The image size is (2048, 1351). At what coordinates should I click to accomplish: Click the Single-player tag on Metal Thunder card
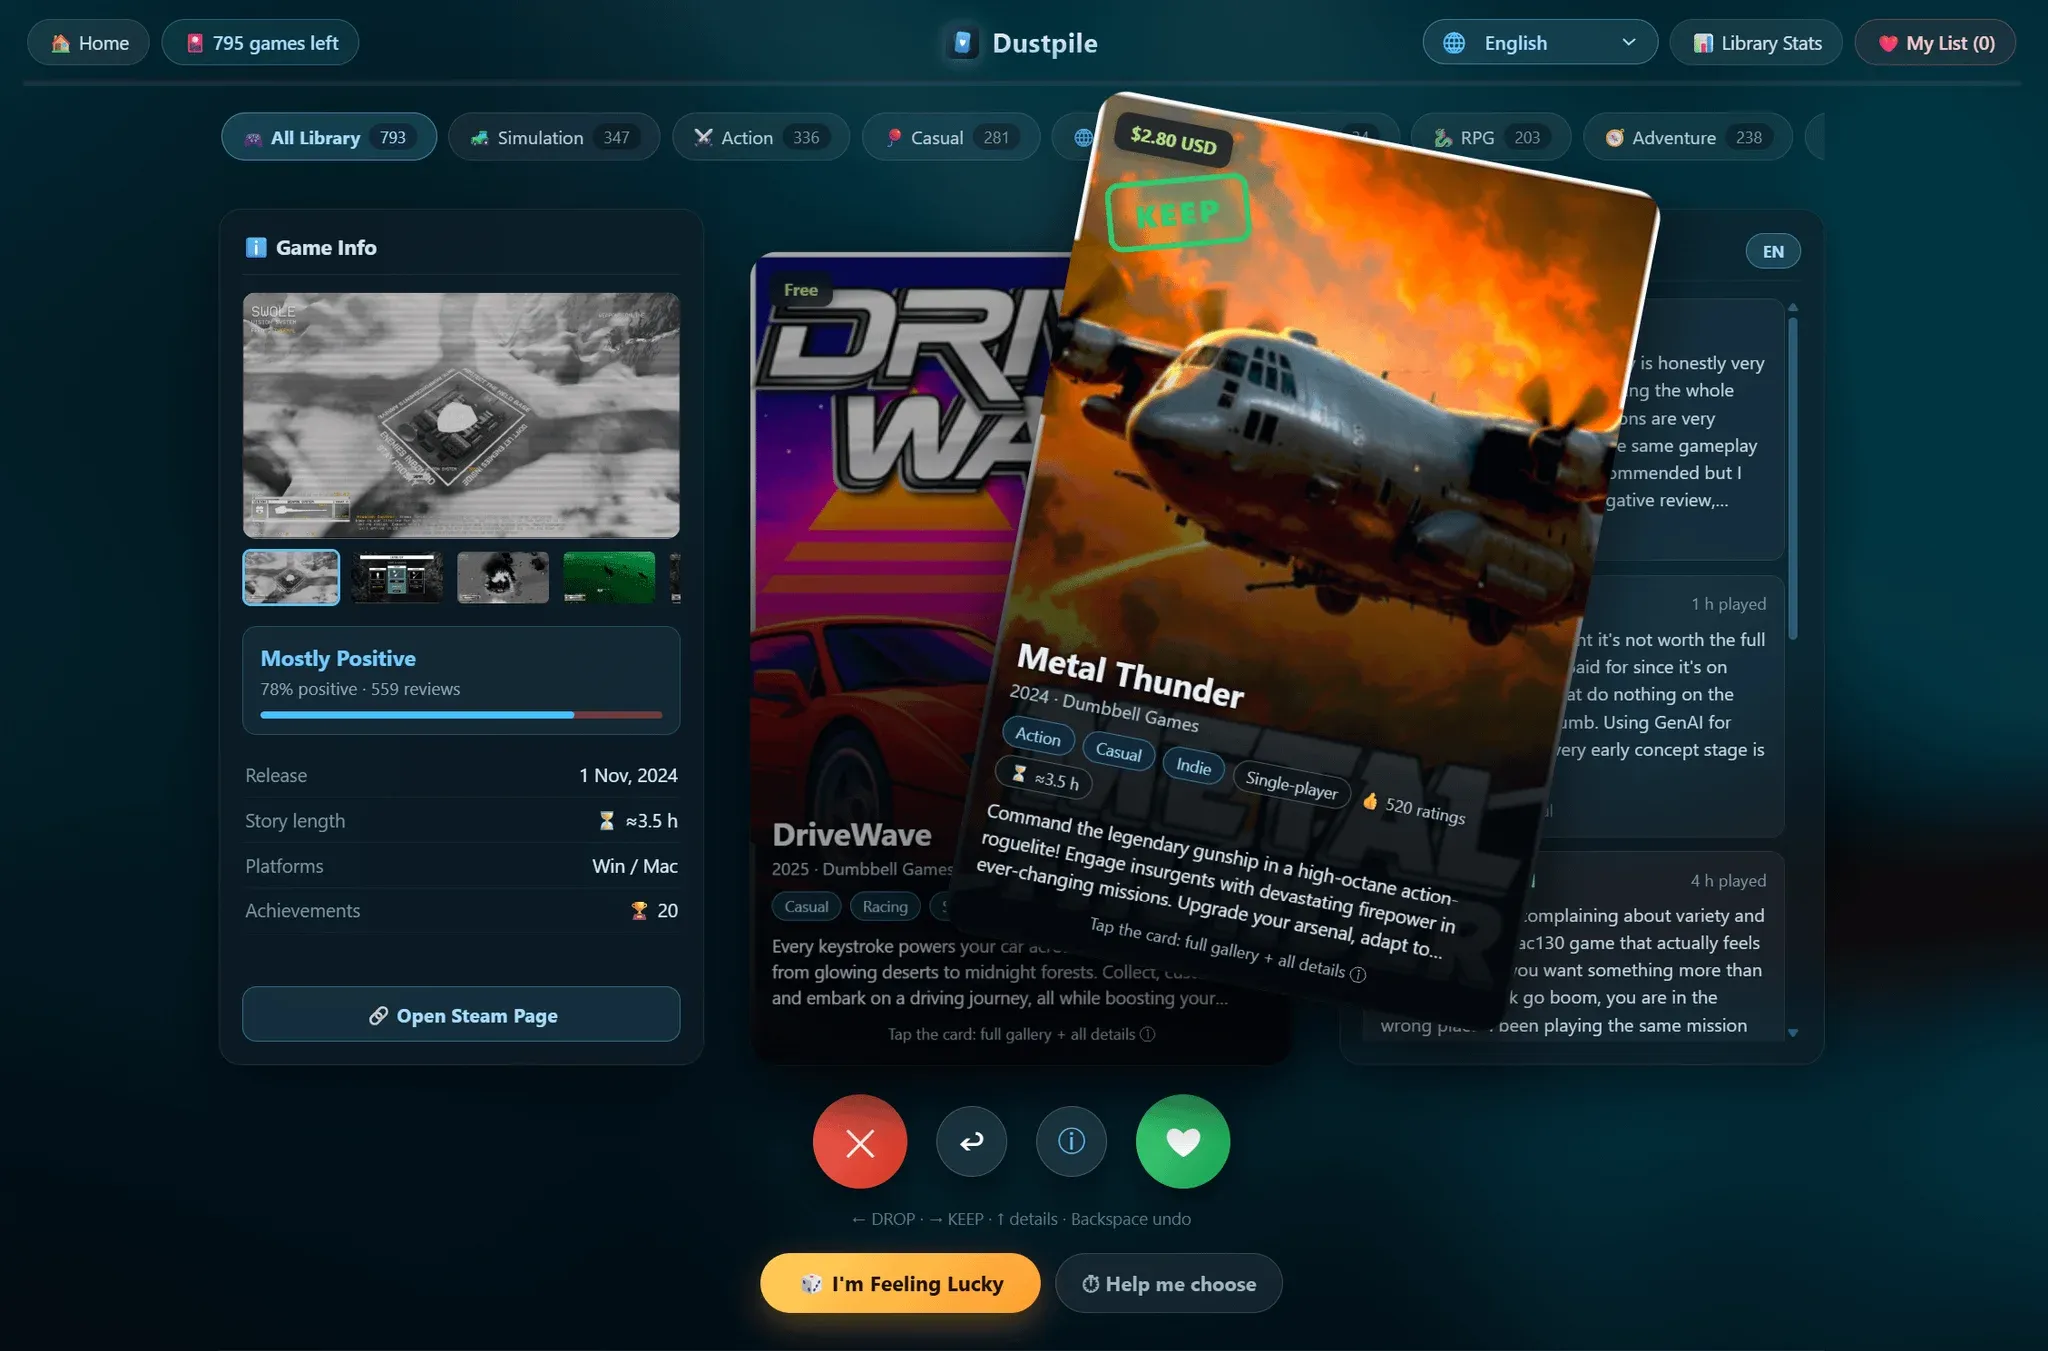(x=1291, y=786)
